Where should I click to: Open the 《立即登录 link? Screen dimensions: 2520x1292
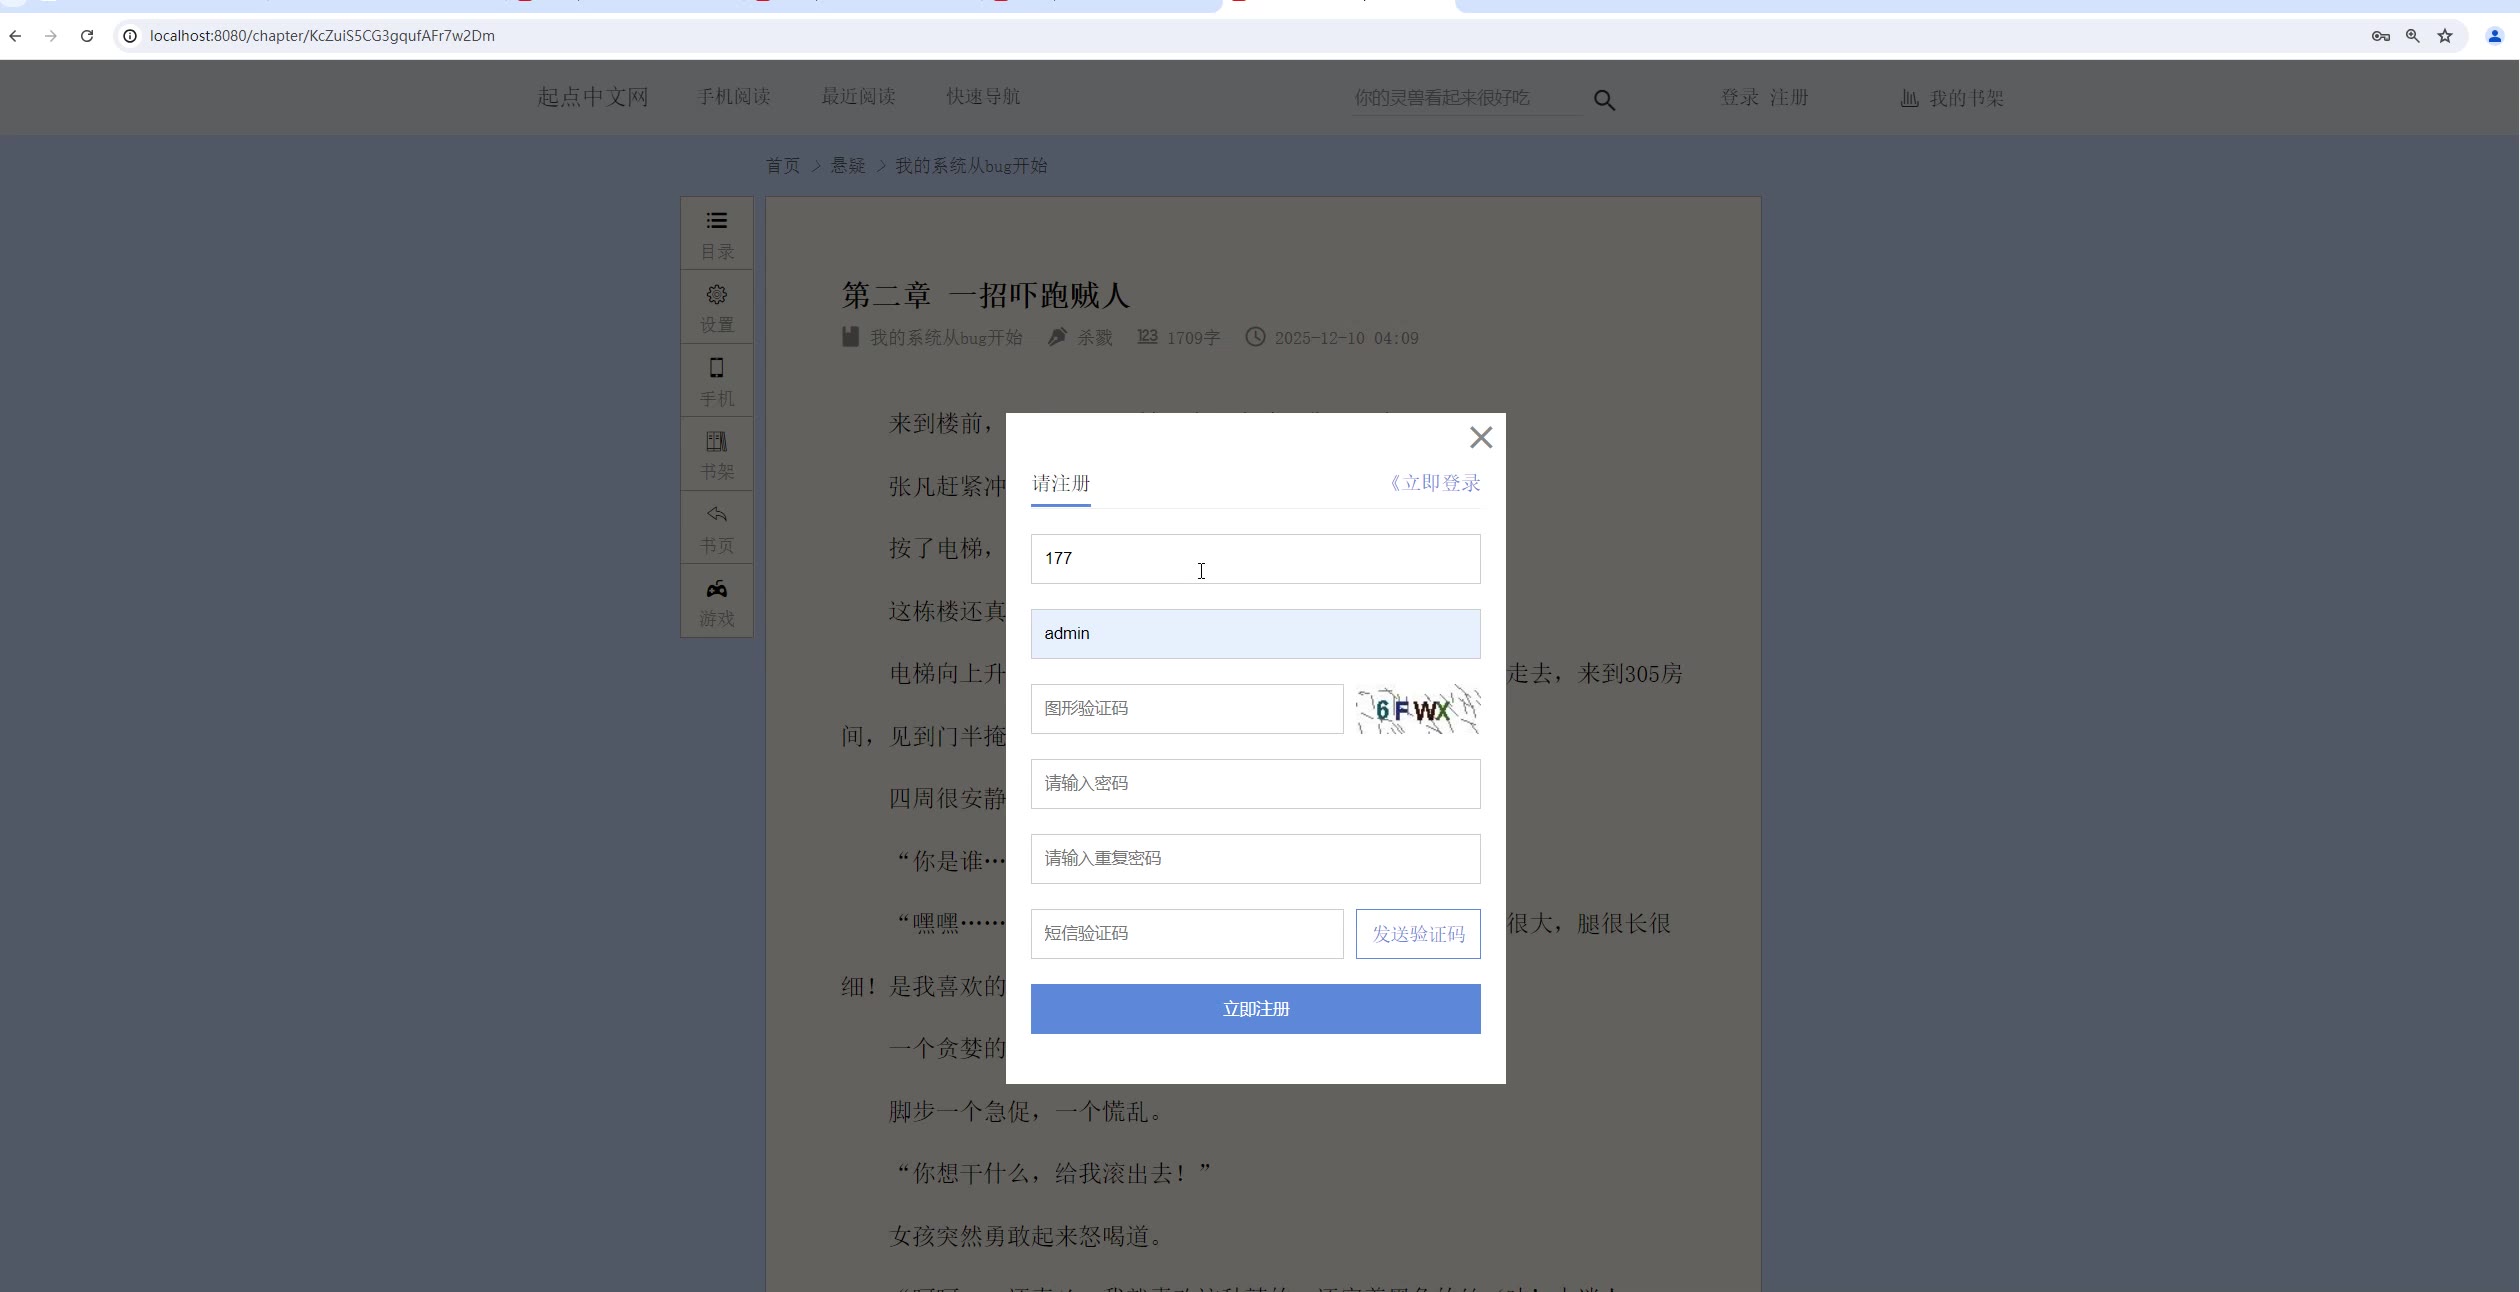pyautogui.click(x=1435, y=483)
